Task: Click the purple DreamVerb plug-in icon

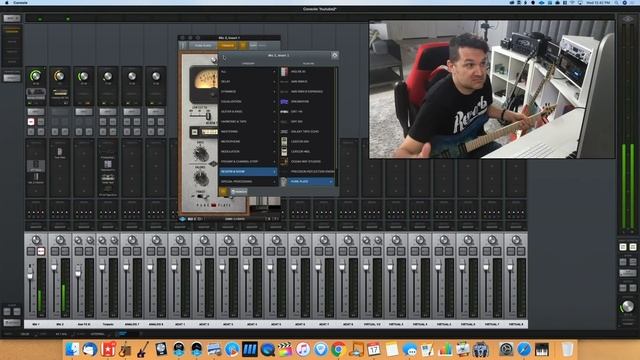Action: coord(284,102)
